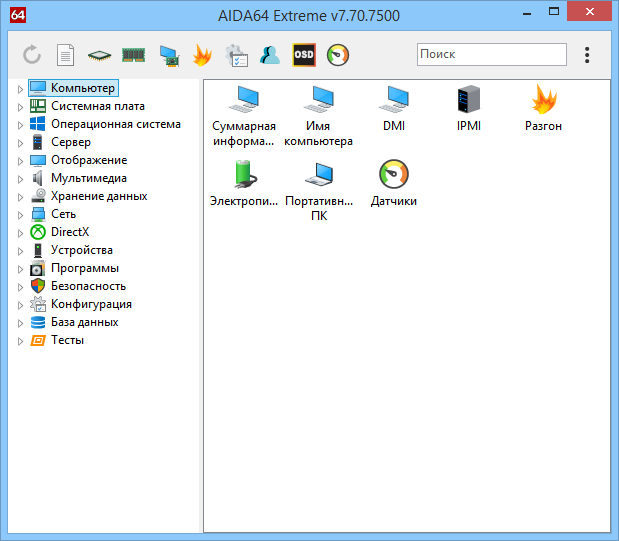Click the Поиск search input field
The image size is (619, 541).
coord(491,55)
